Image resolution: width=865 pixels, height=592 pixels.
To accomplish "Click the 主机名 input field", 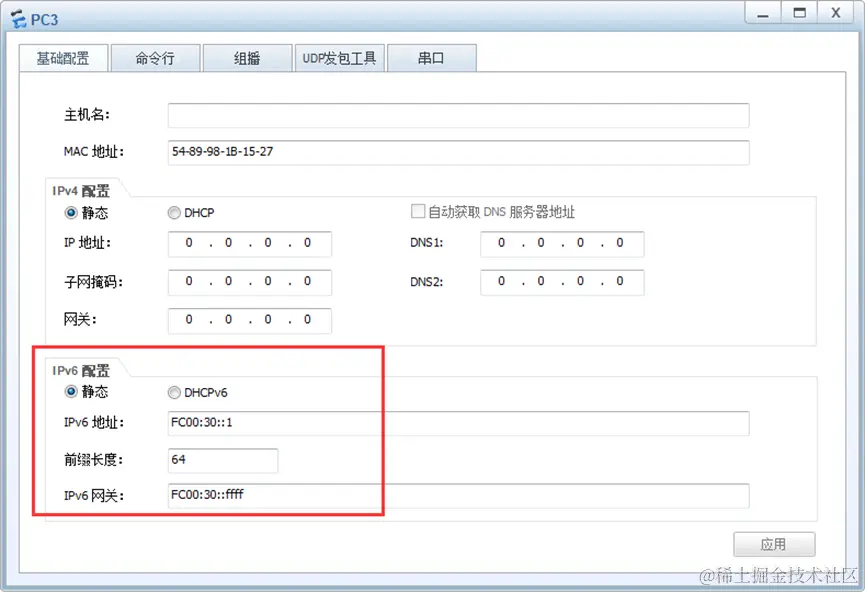I will [x=458, y=115].
